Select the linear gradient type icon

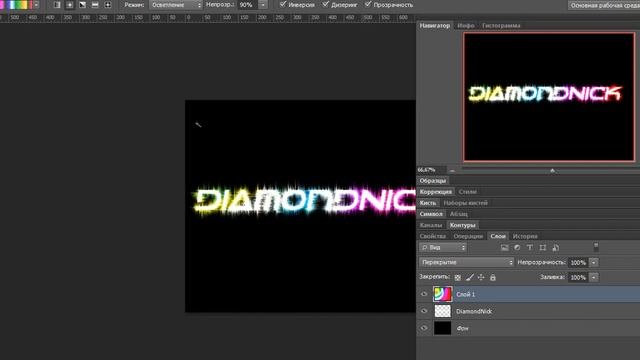pos(57,5)
